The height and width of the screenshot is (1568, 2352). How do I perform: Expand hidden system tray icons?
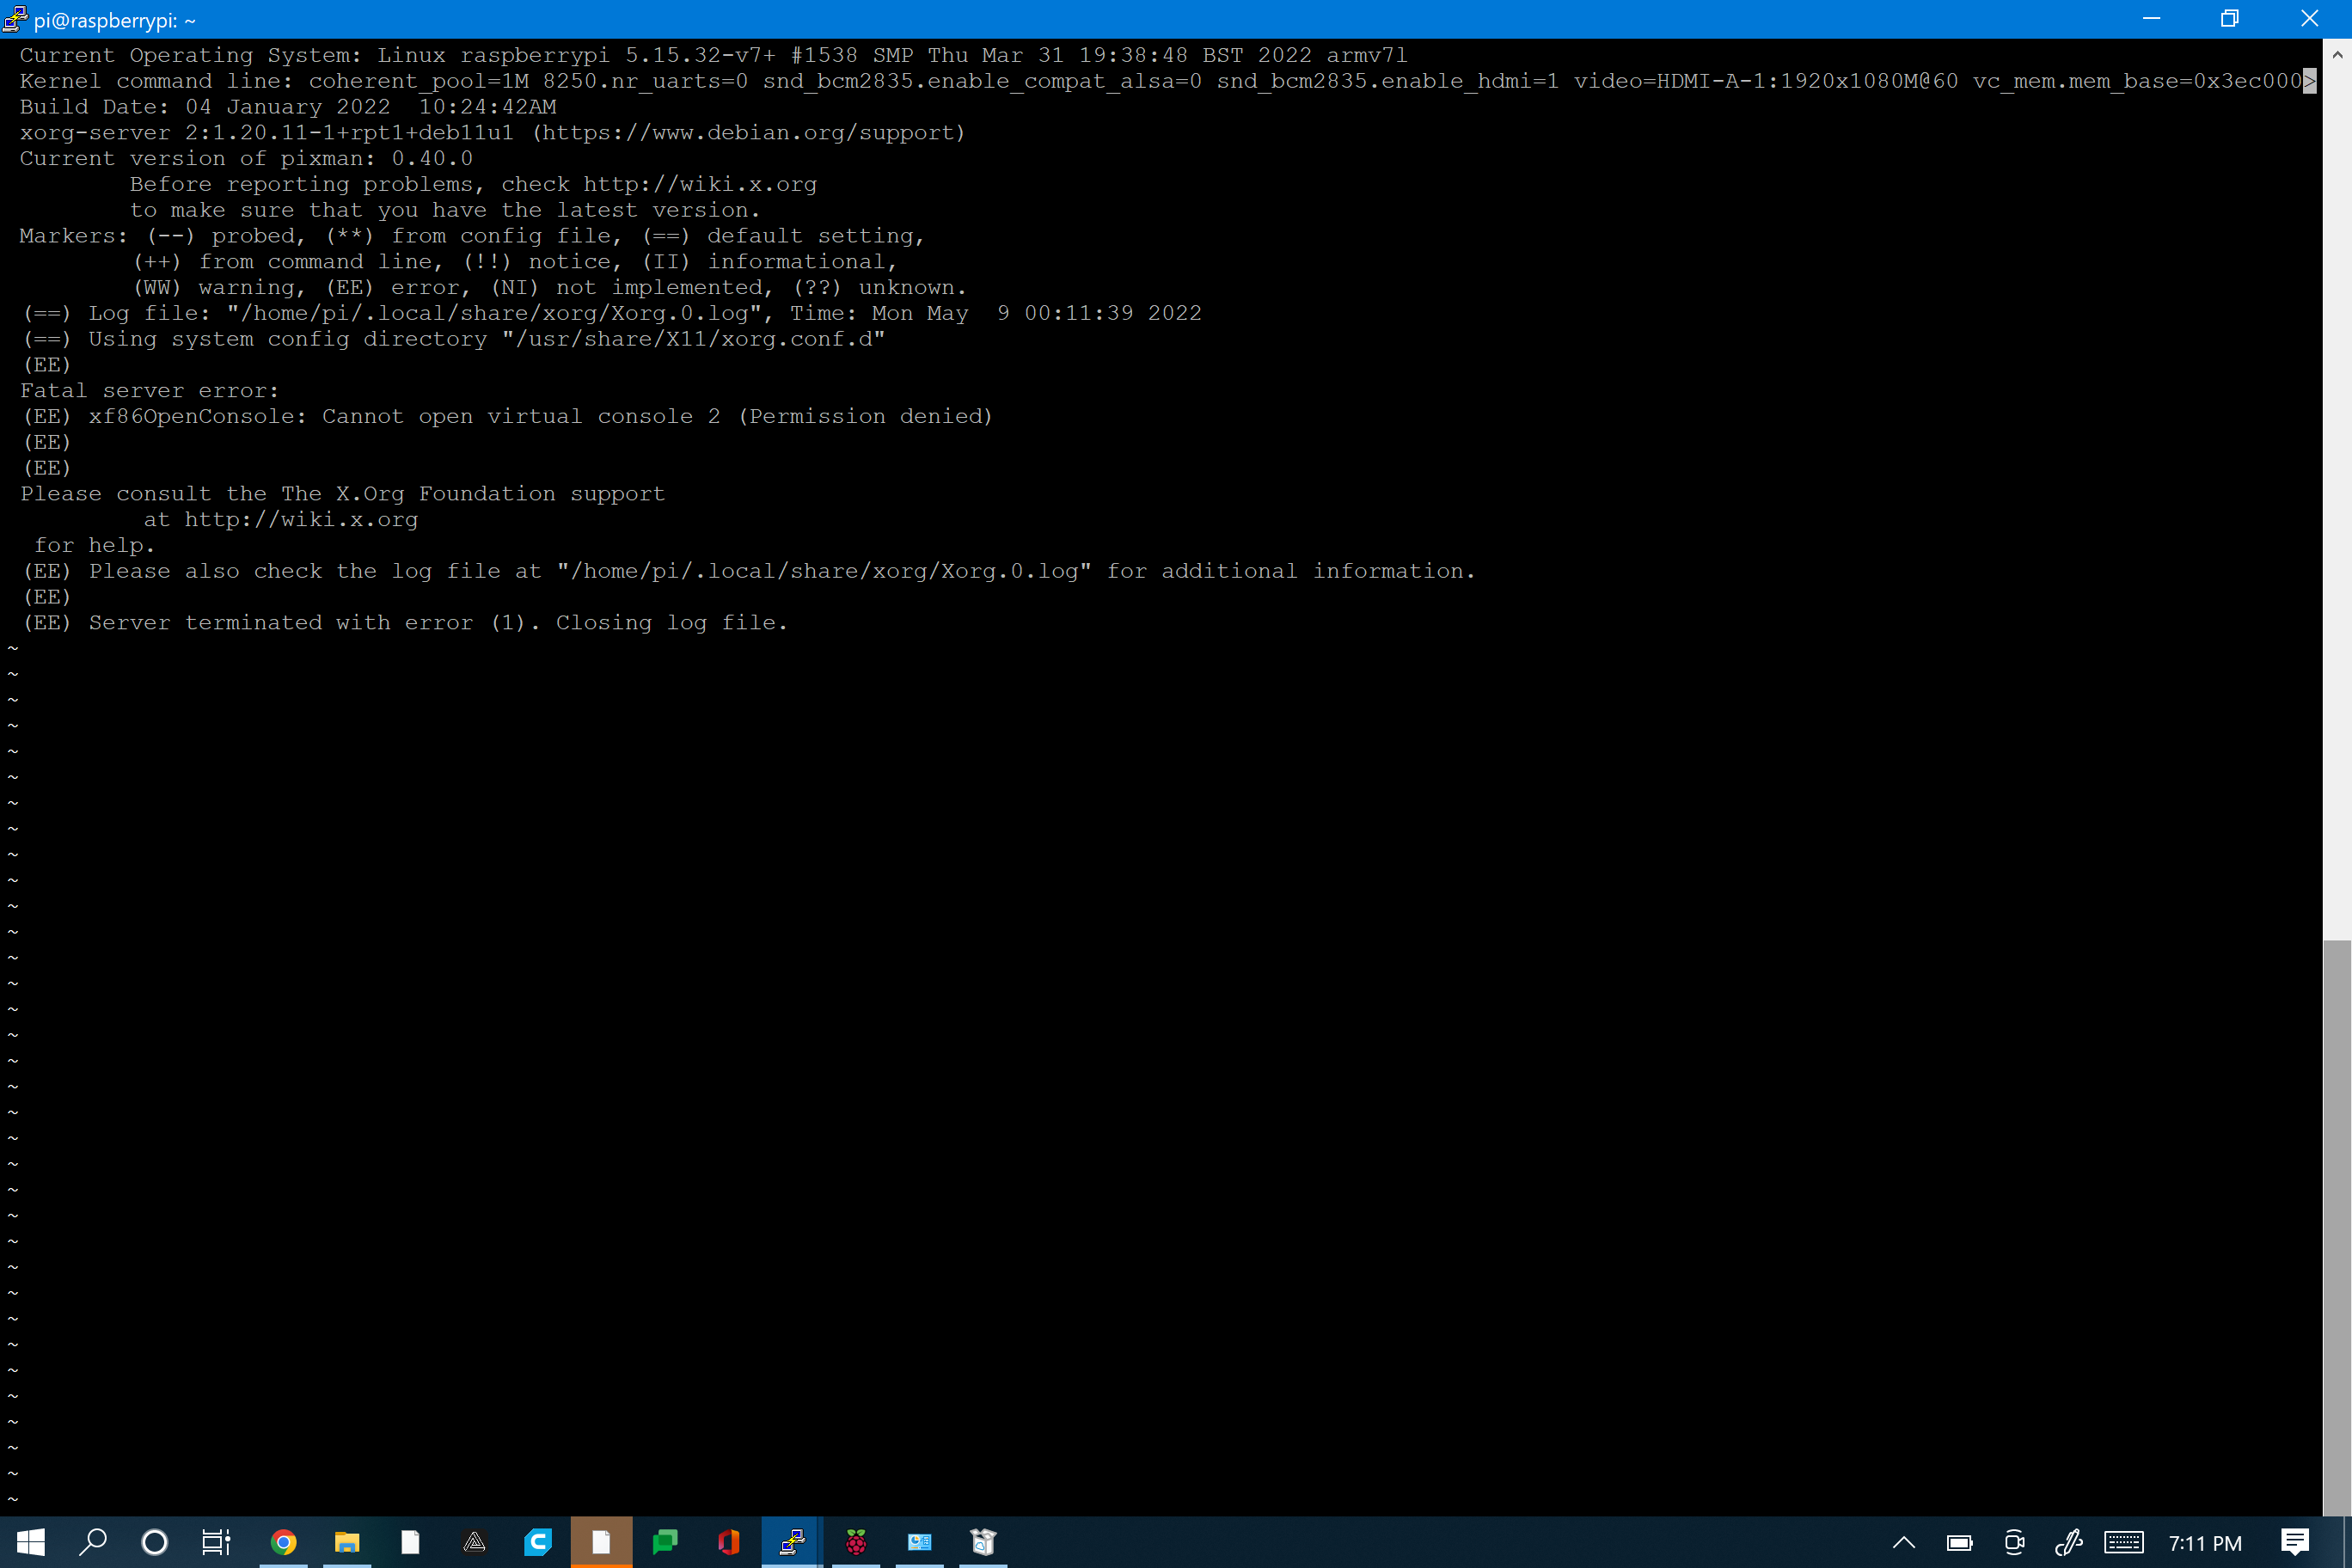(1903, 1542)
